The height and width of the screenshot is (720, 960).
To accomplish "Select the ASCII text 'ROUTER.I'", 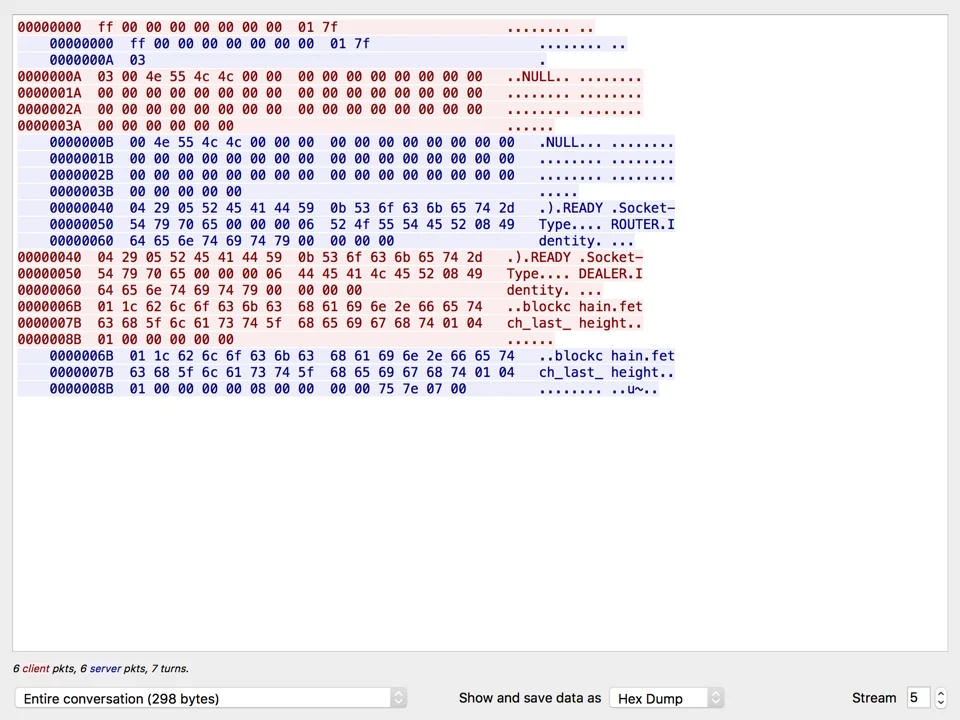I will click(643, 225).
